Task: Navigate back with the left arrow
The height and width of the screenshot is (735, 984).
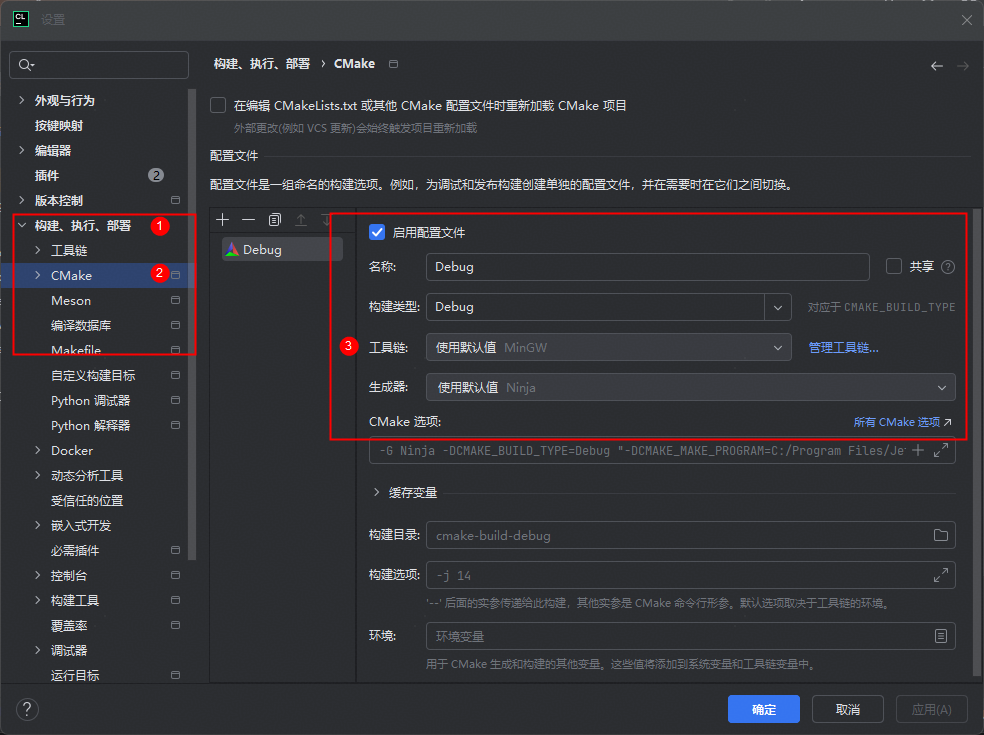Action: click(x=937, y=66)
